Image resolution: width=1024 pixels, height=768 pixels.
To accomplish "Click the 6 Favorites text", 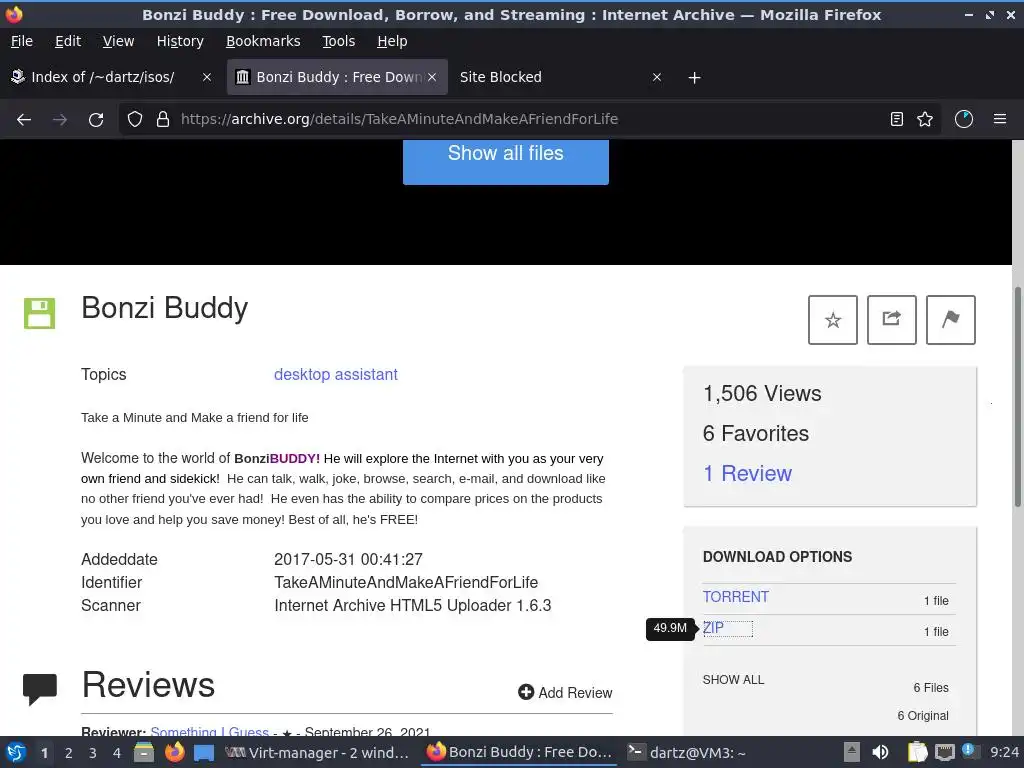I will click(756, 434).
